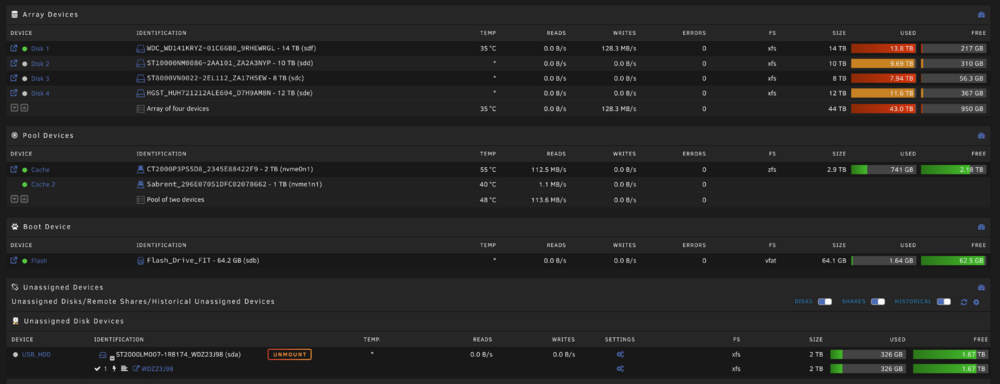Open the browse icon for Disk 2

point(14,63)
